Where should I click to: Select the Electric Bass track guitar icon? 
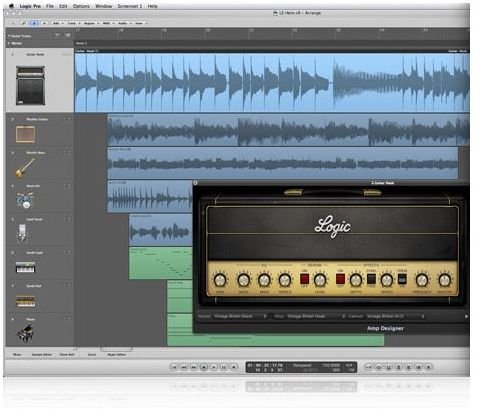[25, 168]
